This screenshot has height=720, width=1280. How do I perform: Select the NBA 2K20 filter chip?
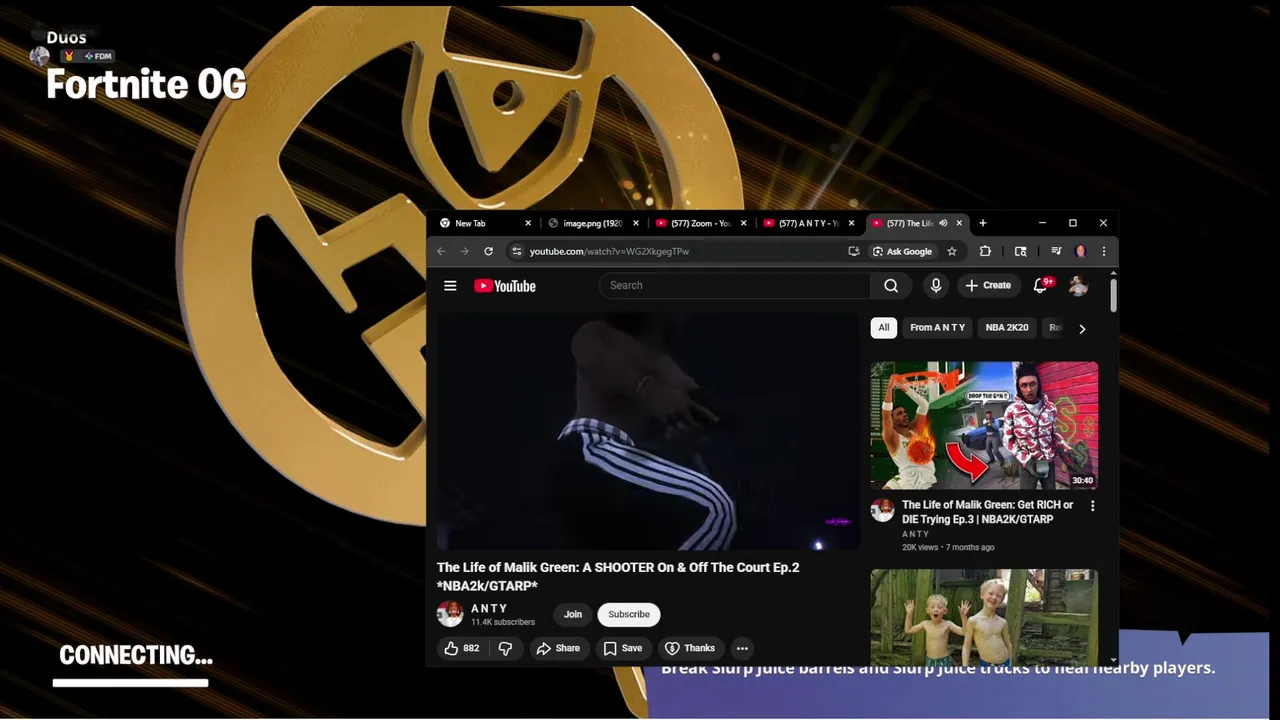coord(1007,328)
